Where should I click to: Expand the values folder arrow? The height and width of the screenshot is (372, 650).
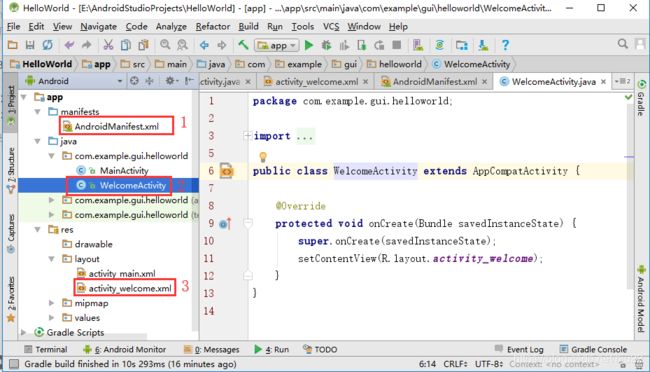click(52, 318)
